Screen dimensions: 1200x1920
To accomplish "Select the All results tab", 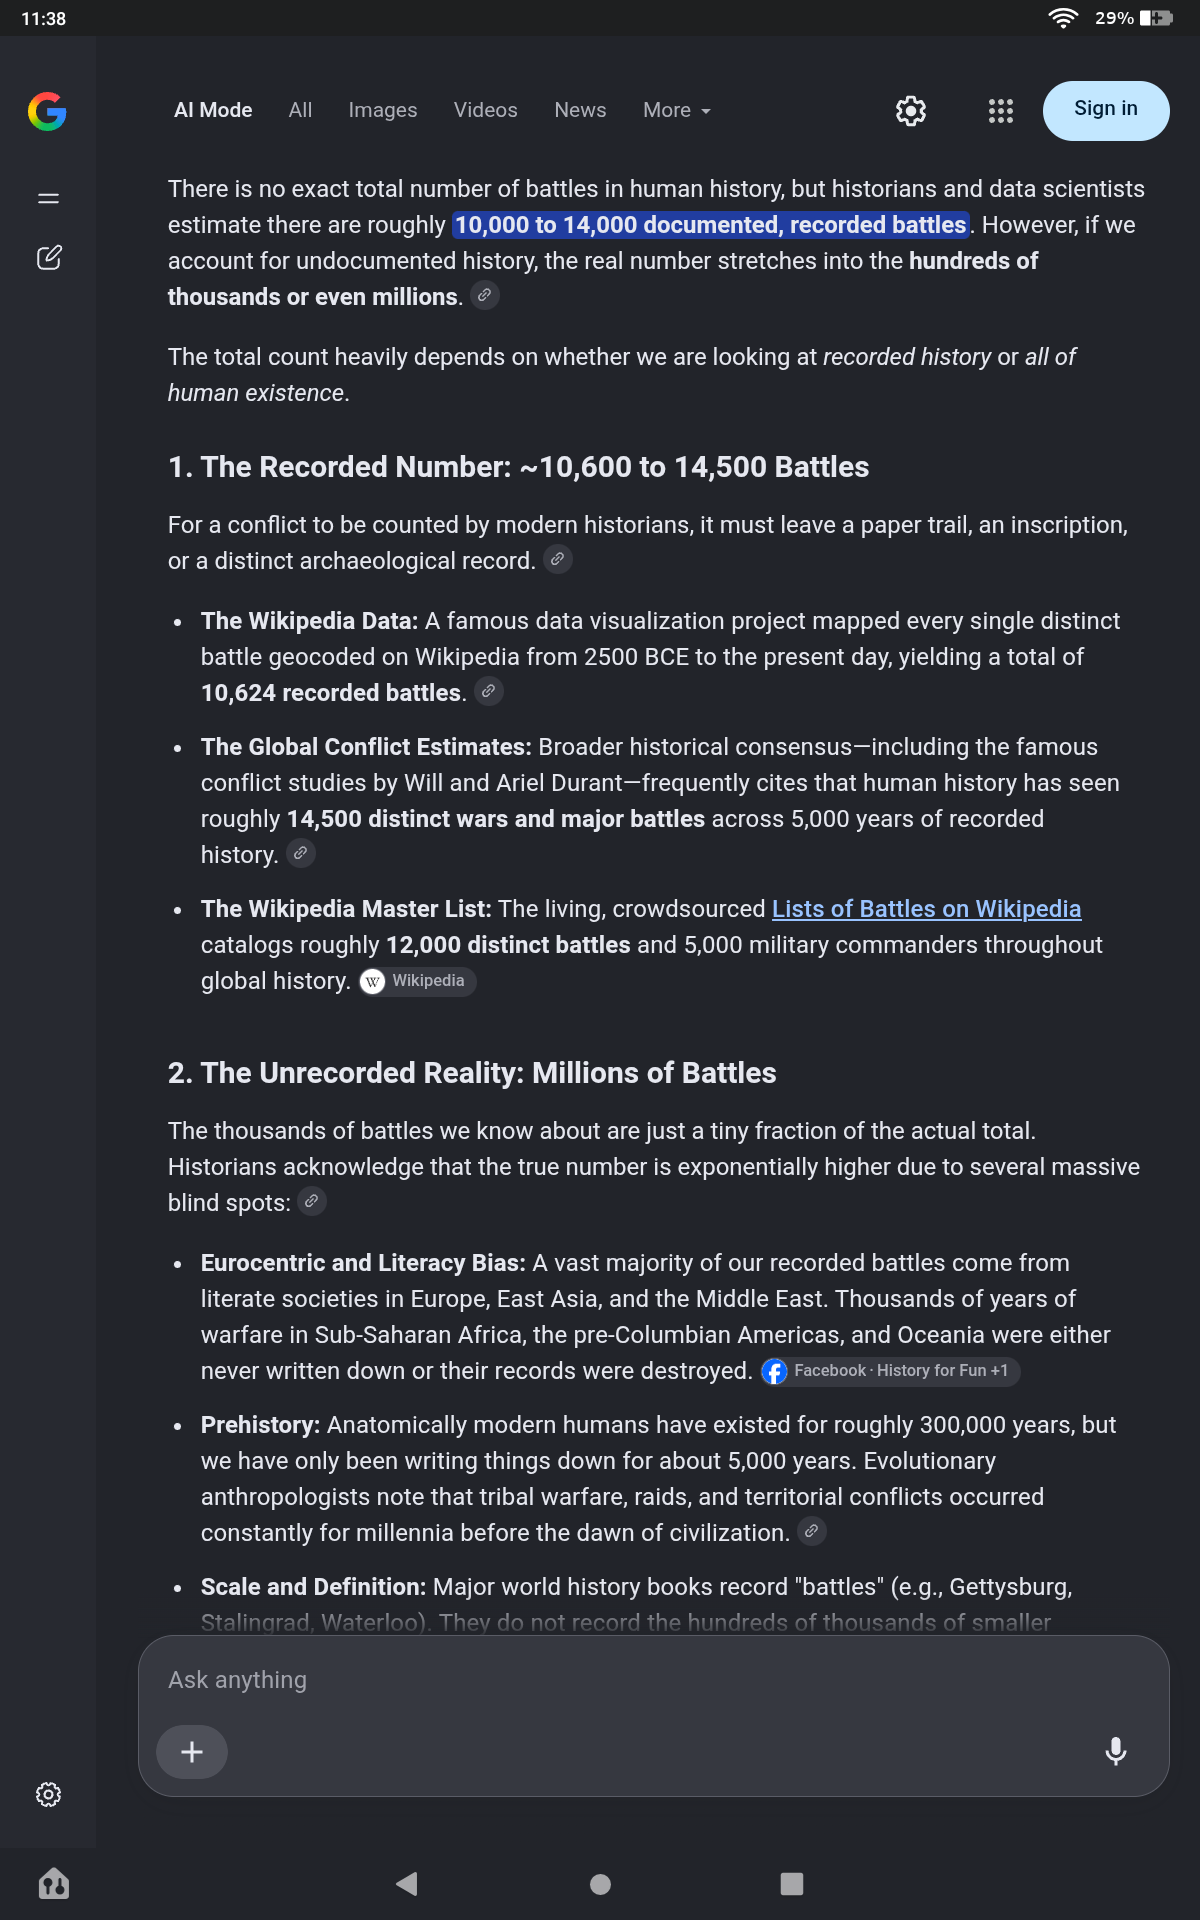I will pos(300,110).
